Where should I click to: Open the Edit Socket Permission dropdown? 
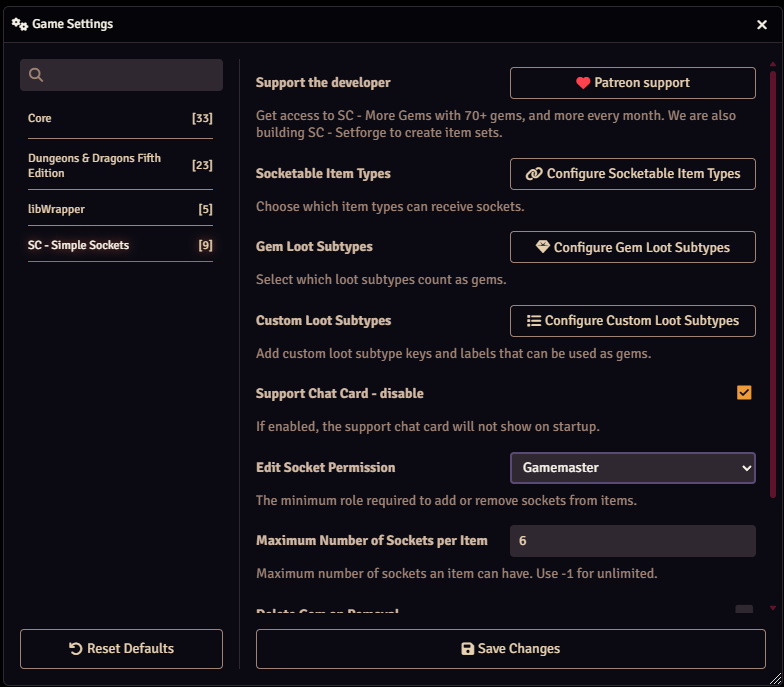pos(632,467)
